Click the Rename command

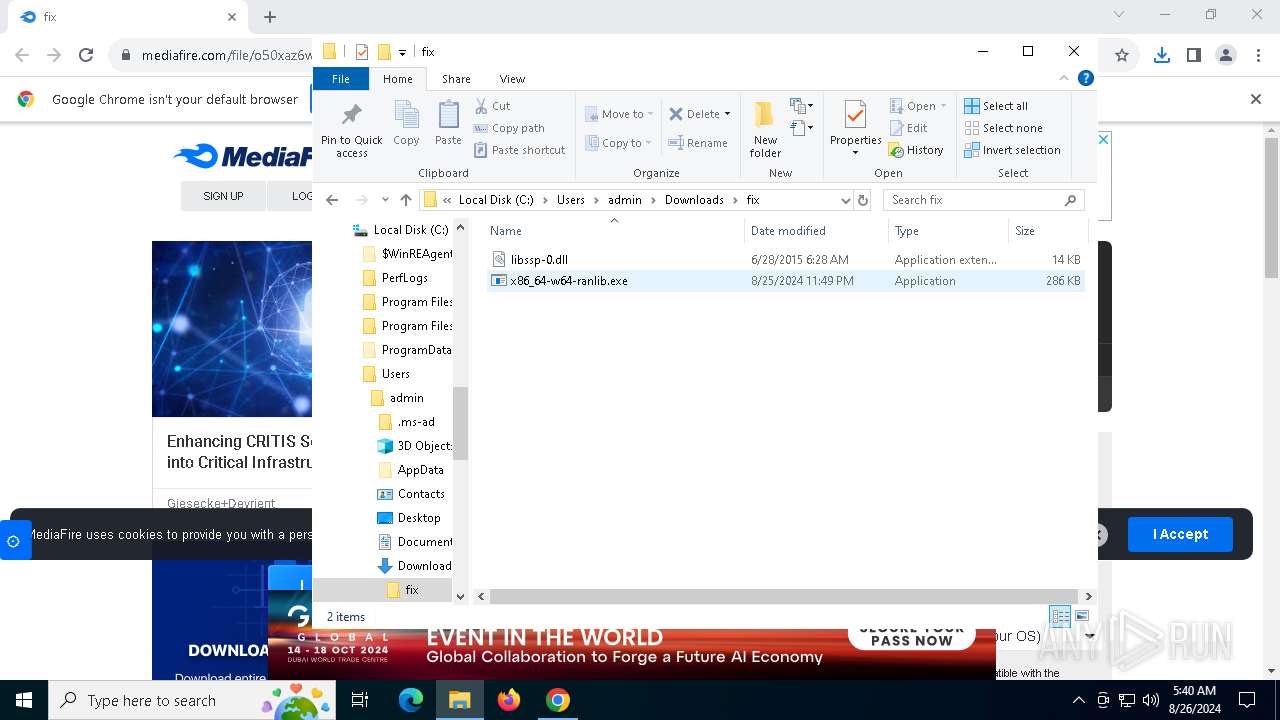tap(698, 143)
